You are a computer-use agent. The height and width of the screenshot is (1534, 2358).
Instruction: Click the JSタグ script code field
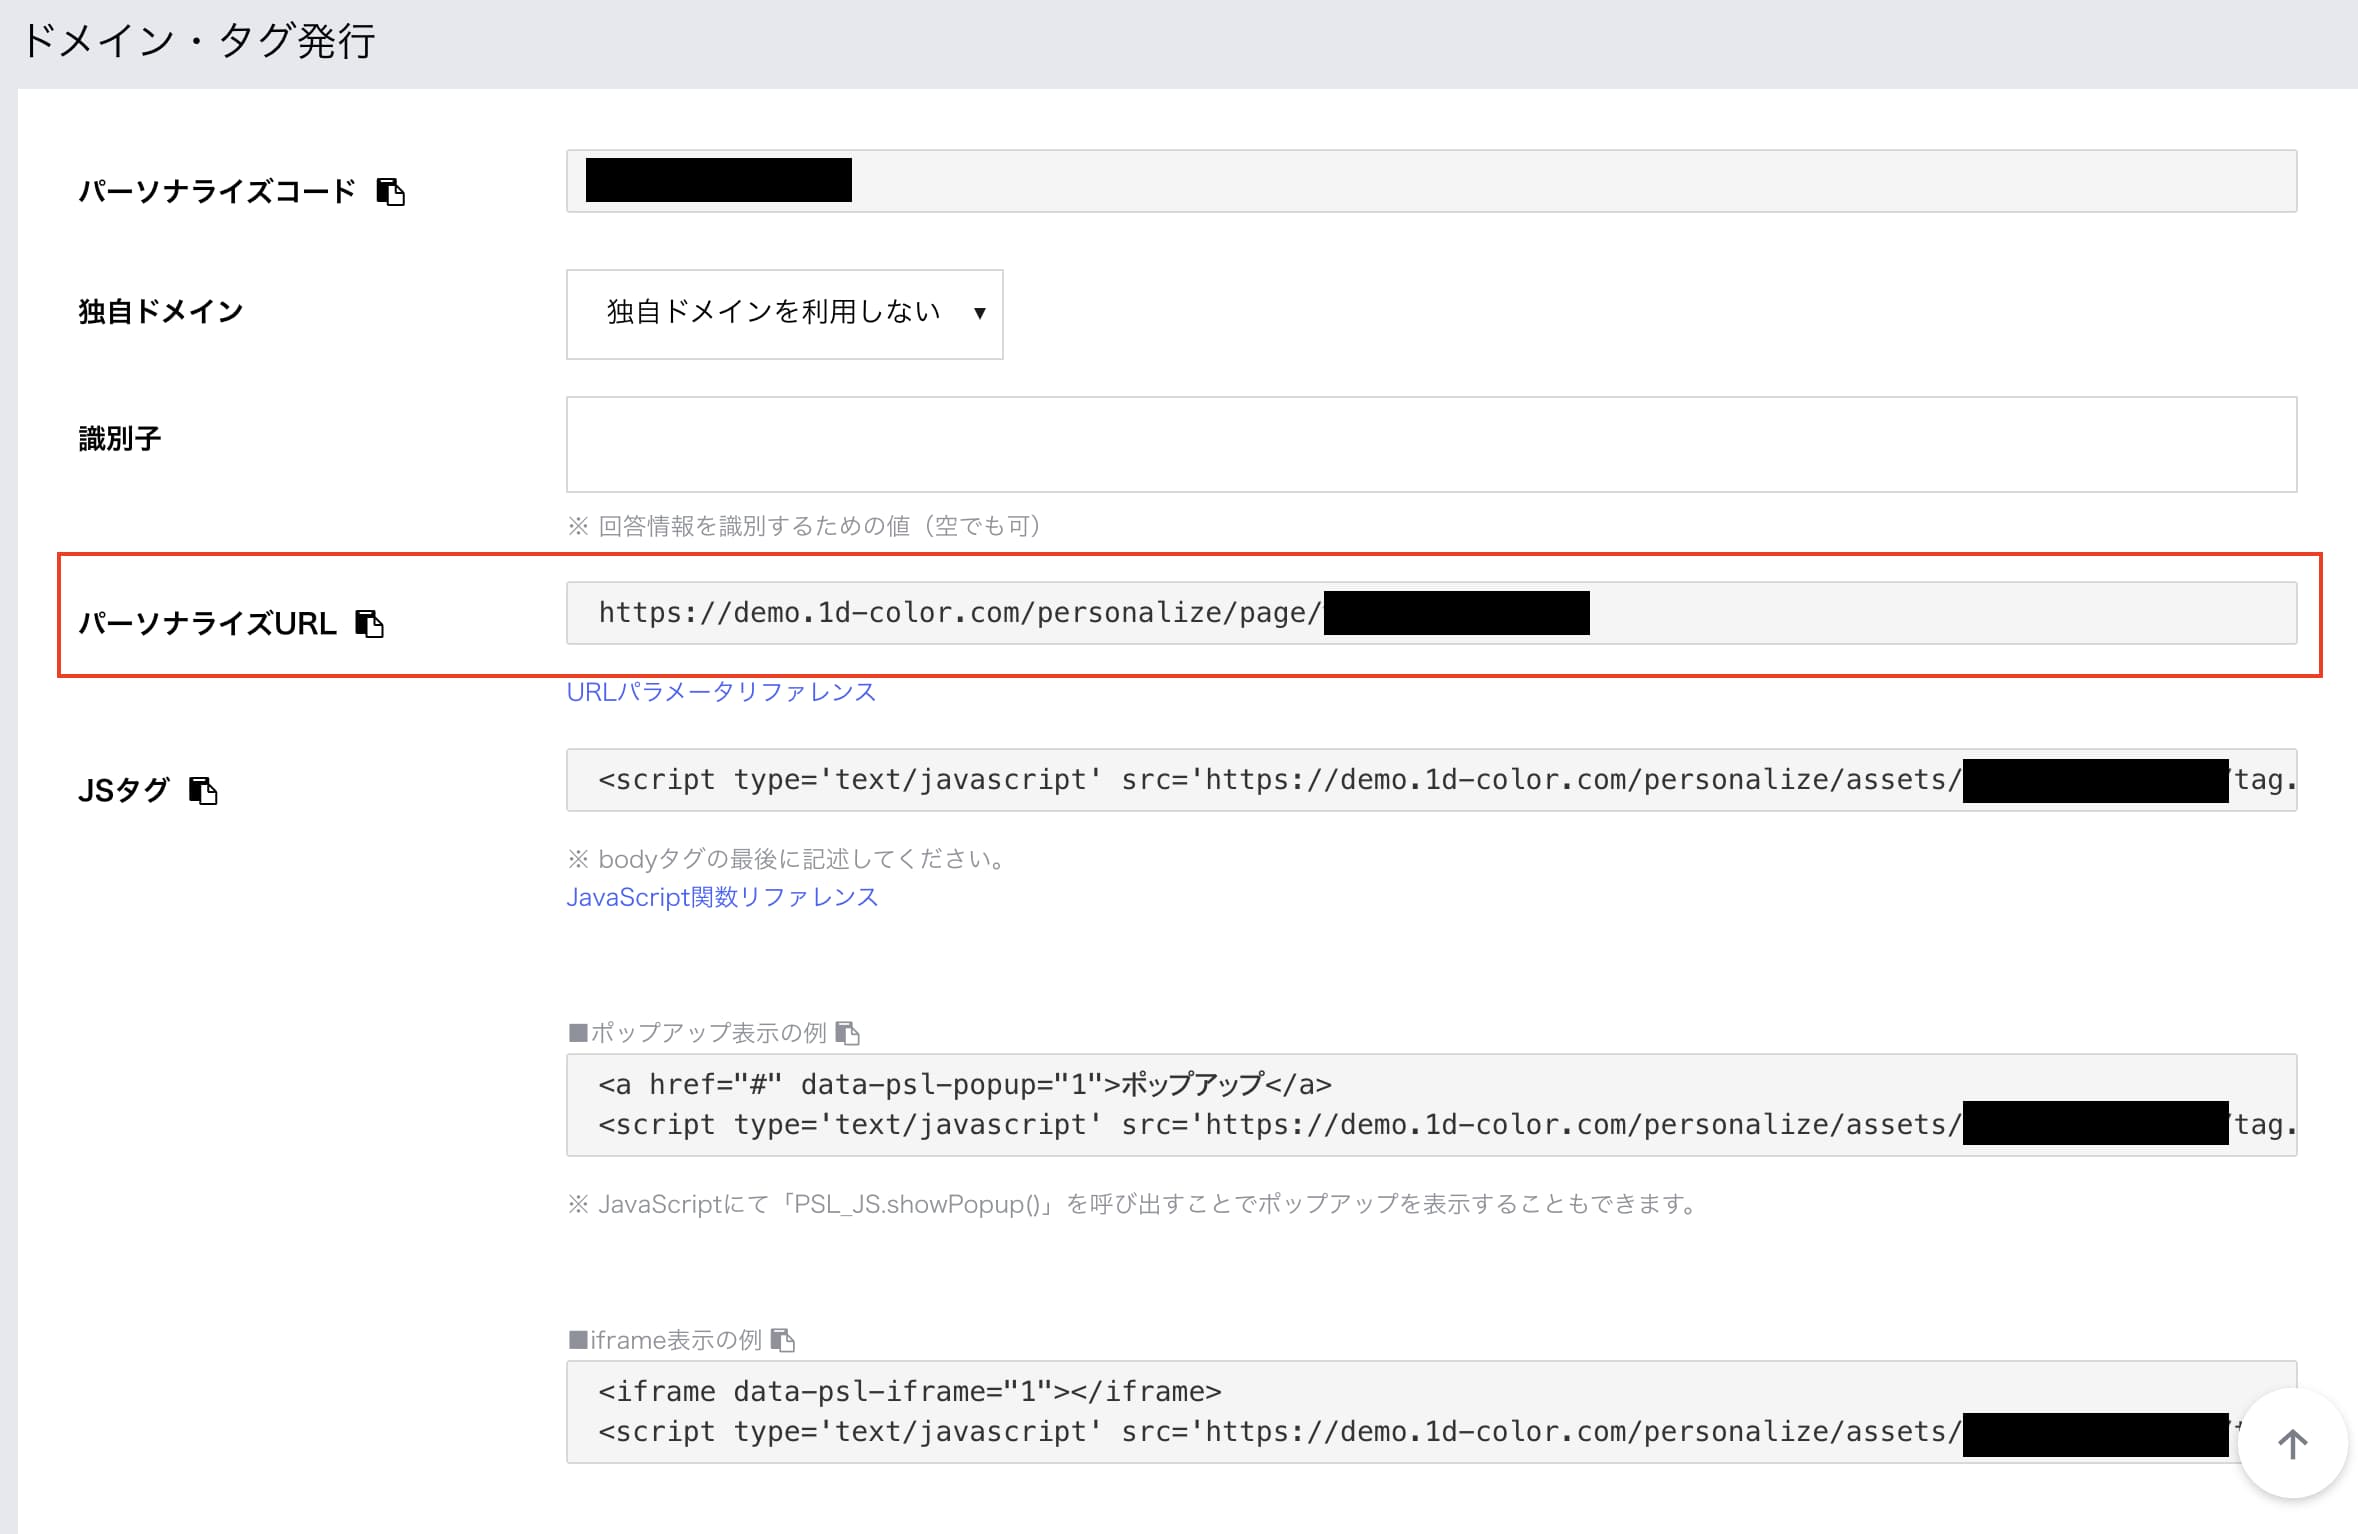click(x=1431, y=780)
